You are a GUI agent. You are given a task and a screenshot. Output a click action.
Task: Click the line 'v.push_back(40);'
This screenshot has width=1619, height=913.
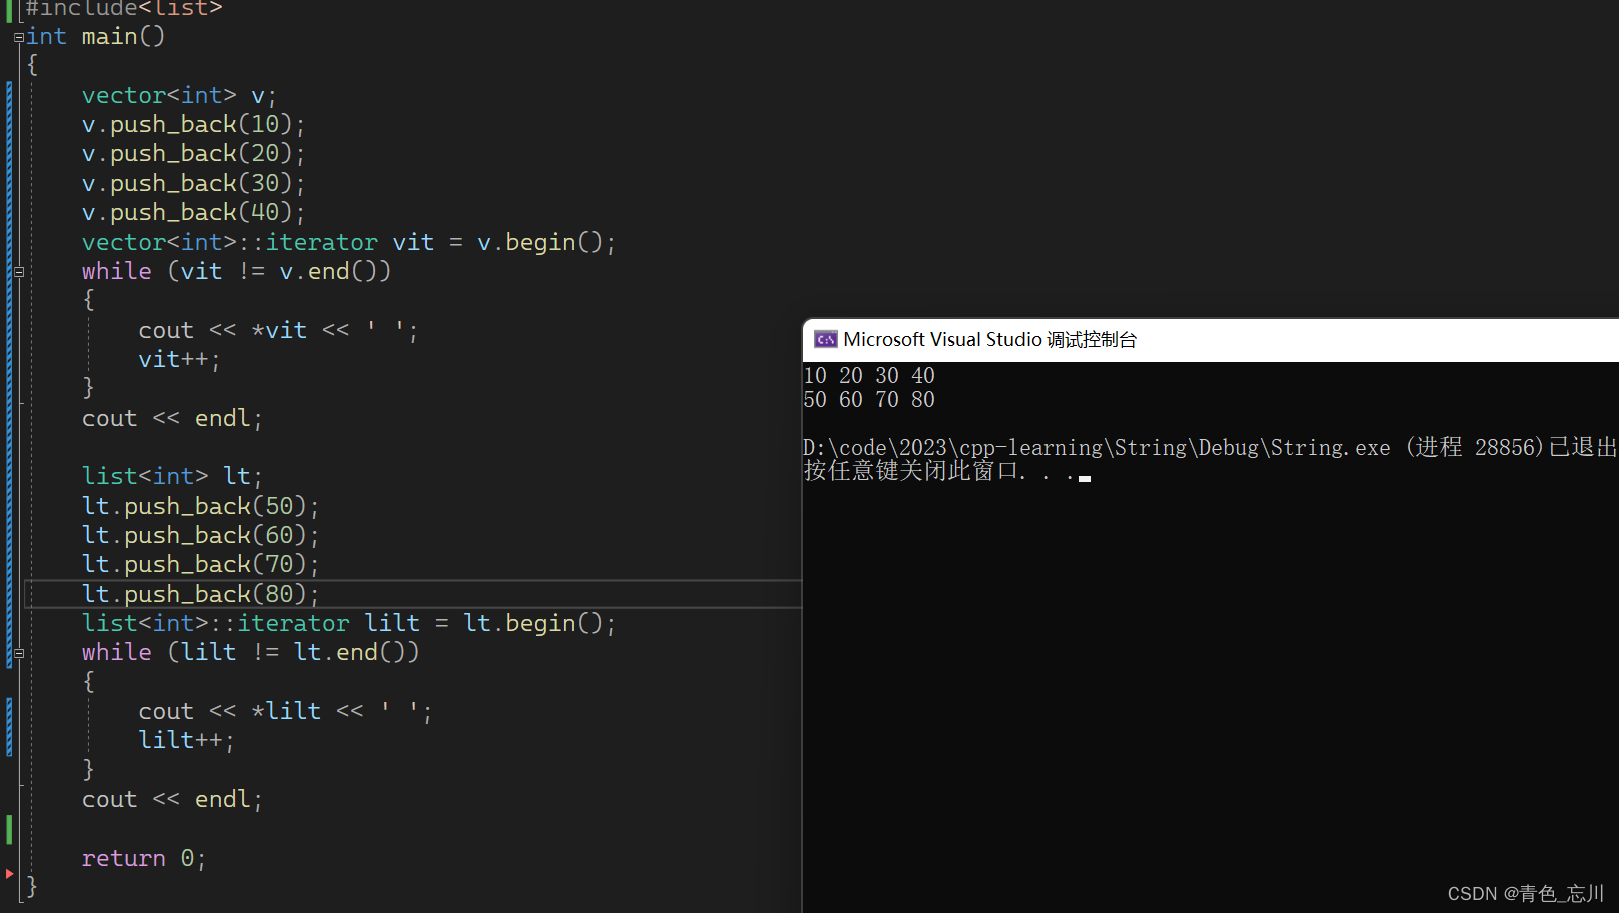pyautogui.click(x=193, y=213)
